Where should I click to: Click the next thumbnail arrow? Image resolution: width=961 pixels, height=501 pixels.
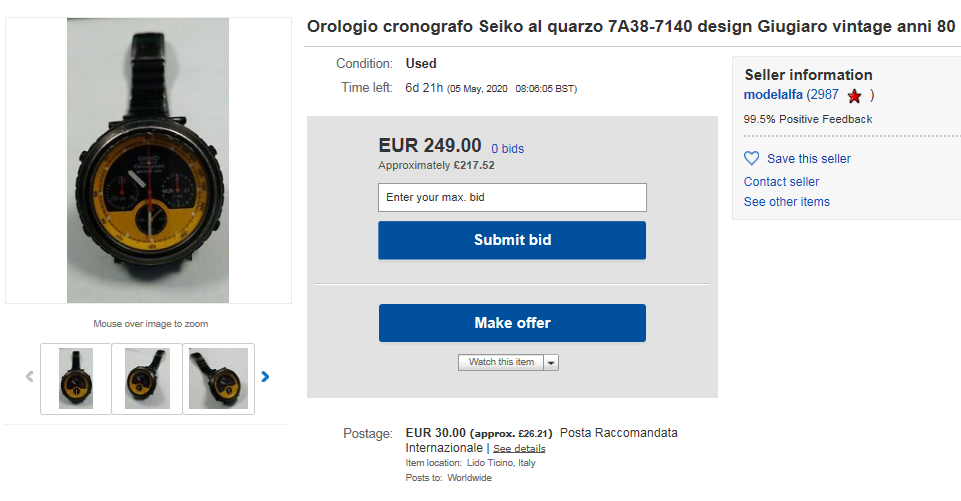click(265, 377)
